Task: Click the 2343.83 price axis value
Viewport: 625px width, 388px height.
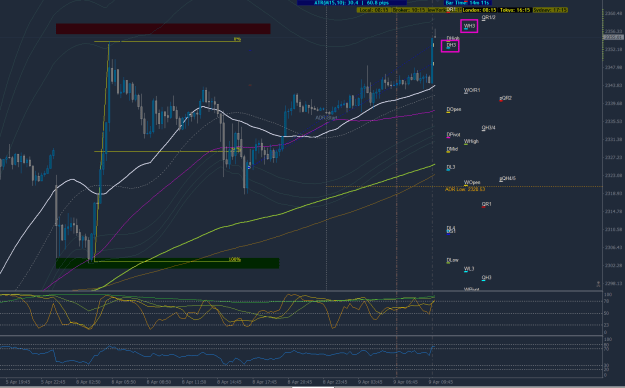Action: click(613, 85)
